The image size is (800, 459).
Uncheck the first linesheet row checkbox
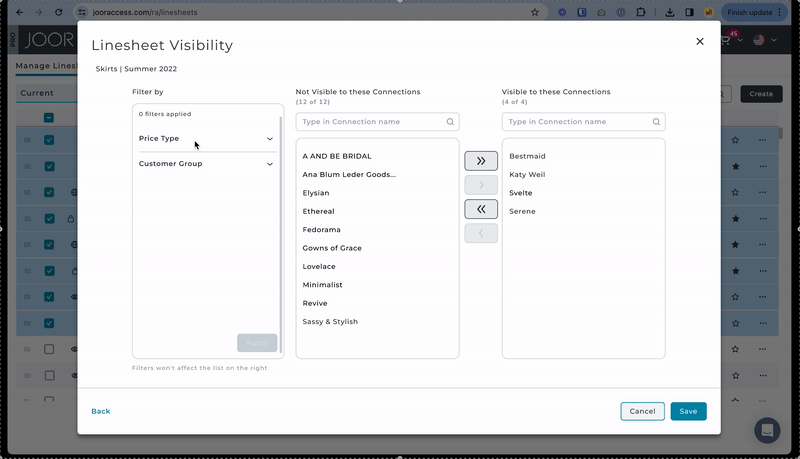click(x=49, y=140)
